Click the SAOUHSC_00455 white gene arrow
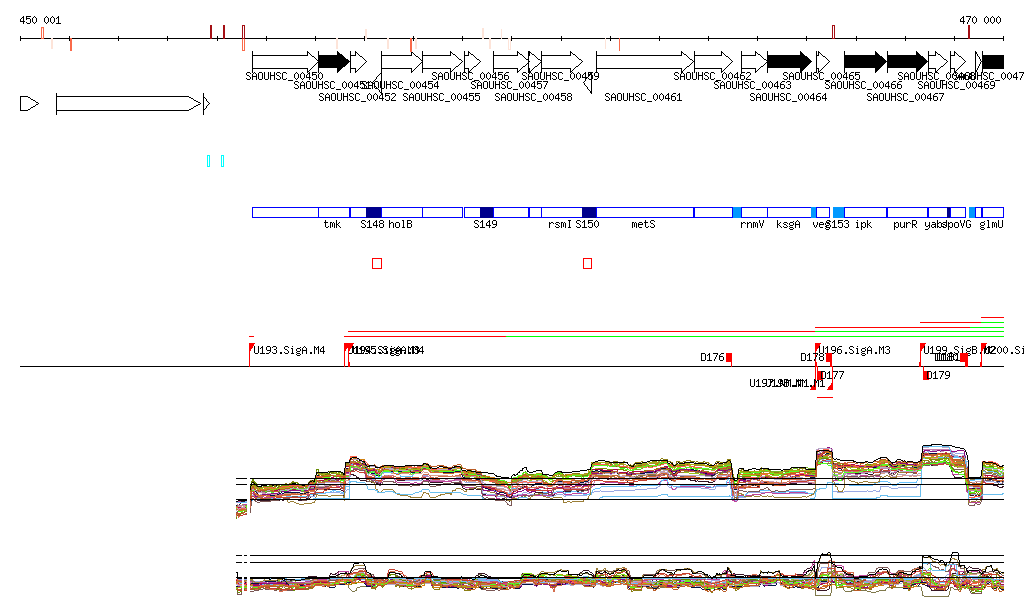Viewport: 1024px width, 611px height. pyautogui.click(x=442, y=62)
